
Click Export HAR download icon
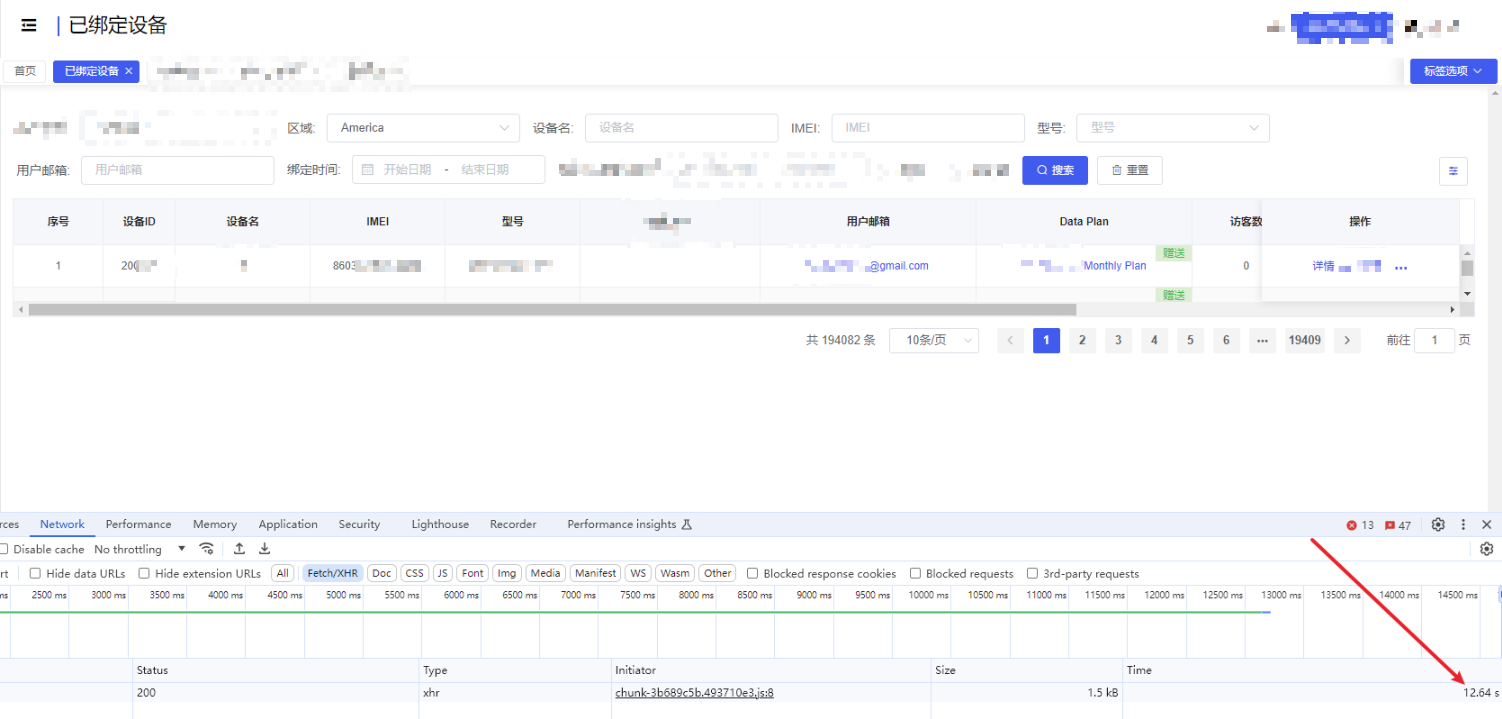pos(265,549)
